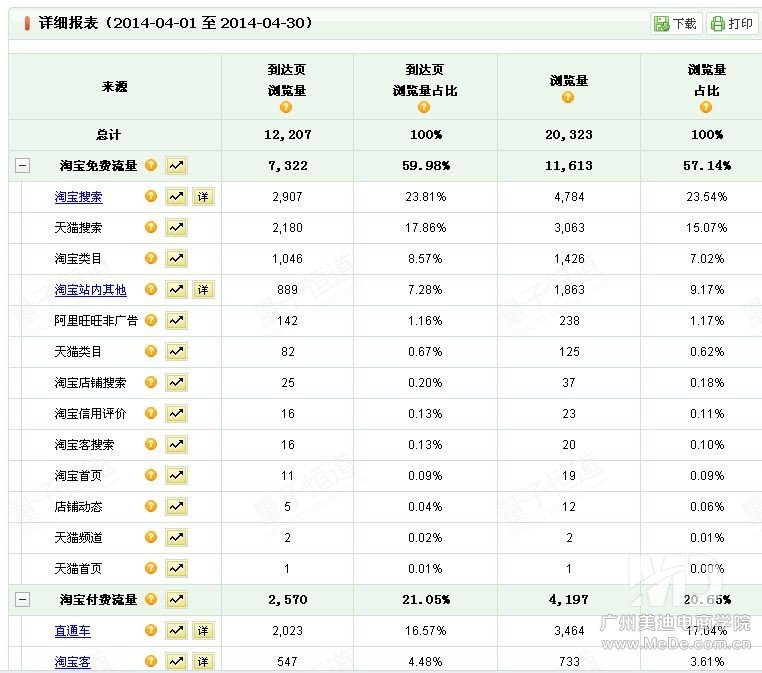Click the 17.86% cell for 天猫搜索

(x=425, y=228)
